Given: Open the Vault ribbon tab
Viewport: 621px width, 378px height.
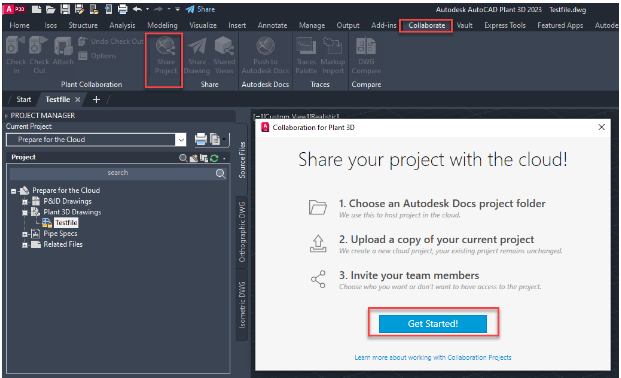Looking at the screenshot, I should click(465, 25).
